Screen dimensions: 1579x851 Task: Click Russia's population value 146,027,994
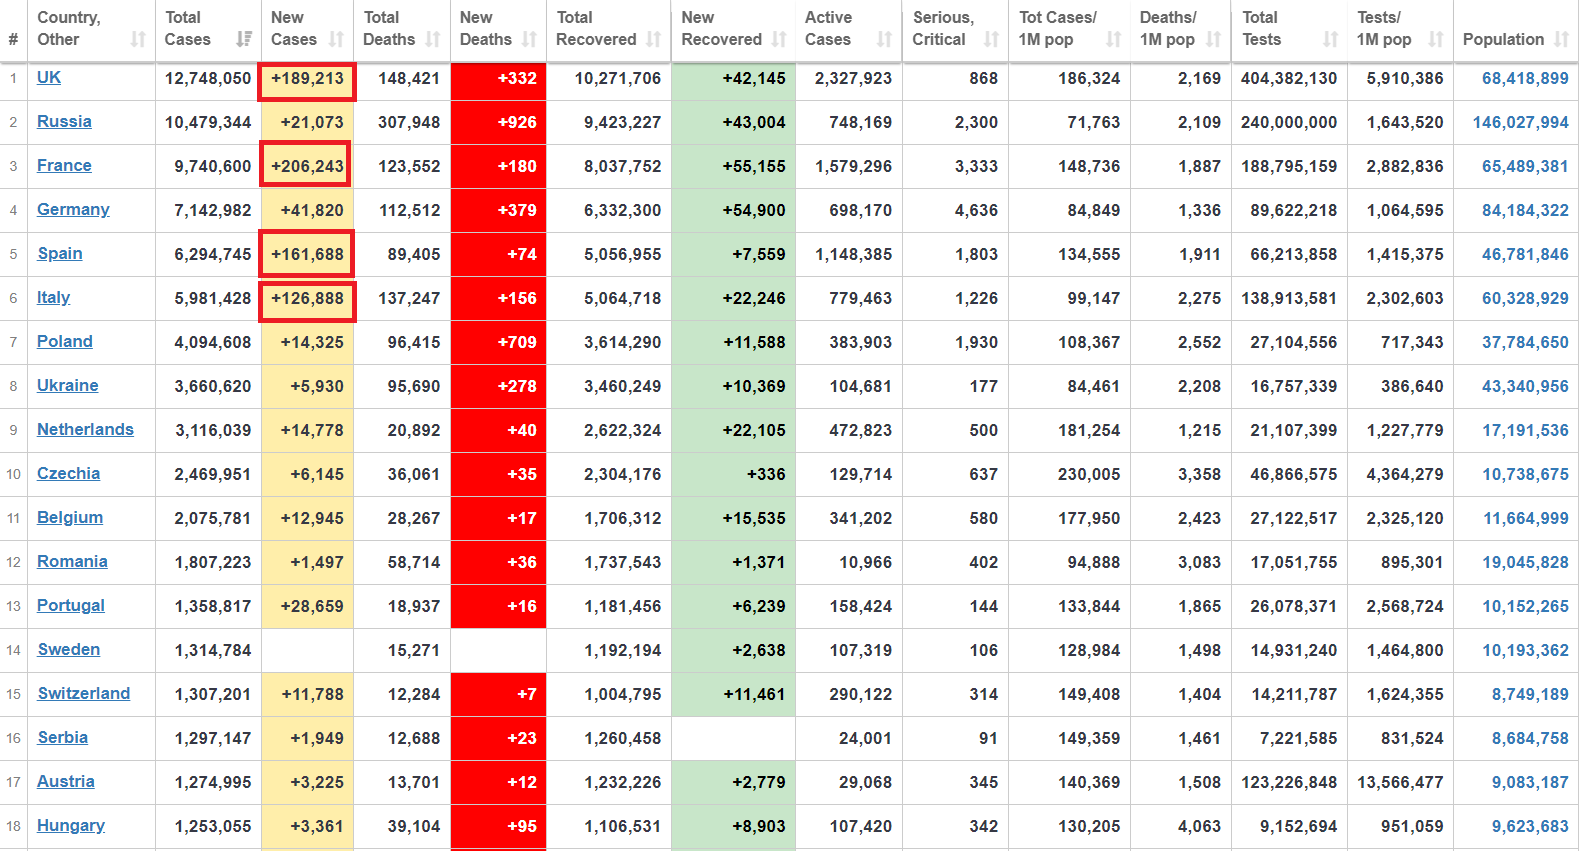pyautogui.click(x=1521, y=122)
